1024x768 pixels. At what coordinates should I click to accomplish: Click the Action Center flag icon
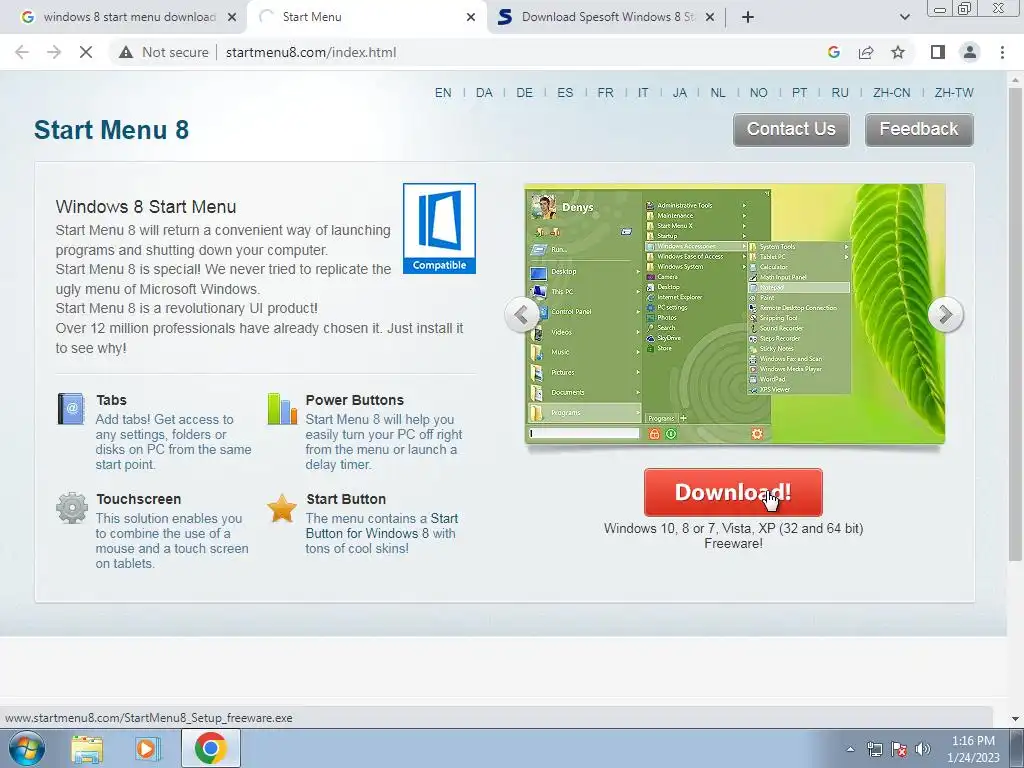tap(899, 749)
